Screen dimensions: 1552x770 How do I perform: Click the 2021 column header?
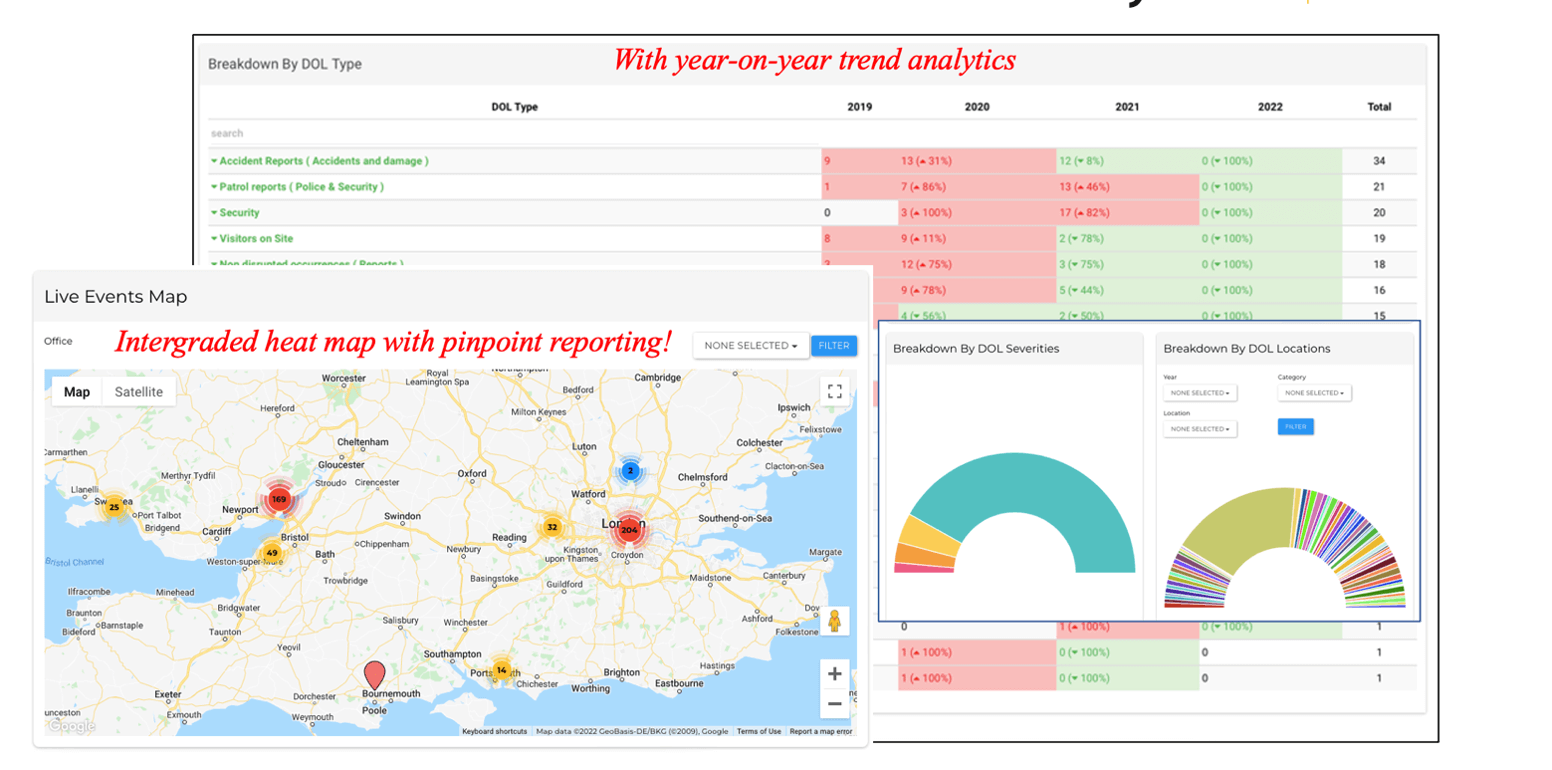(1126, 107)
